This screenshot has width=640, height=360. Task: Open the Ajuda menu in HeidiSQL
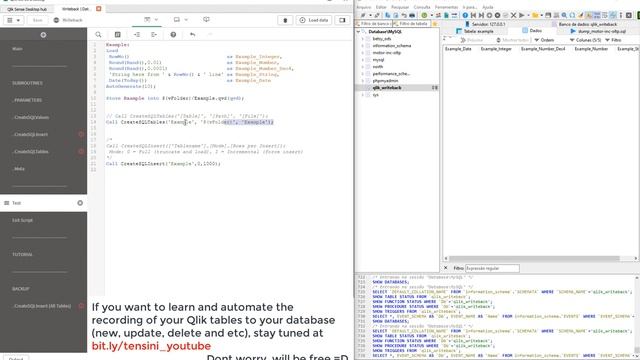[488, 7]
